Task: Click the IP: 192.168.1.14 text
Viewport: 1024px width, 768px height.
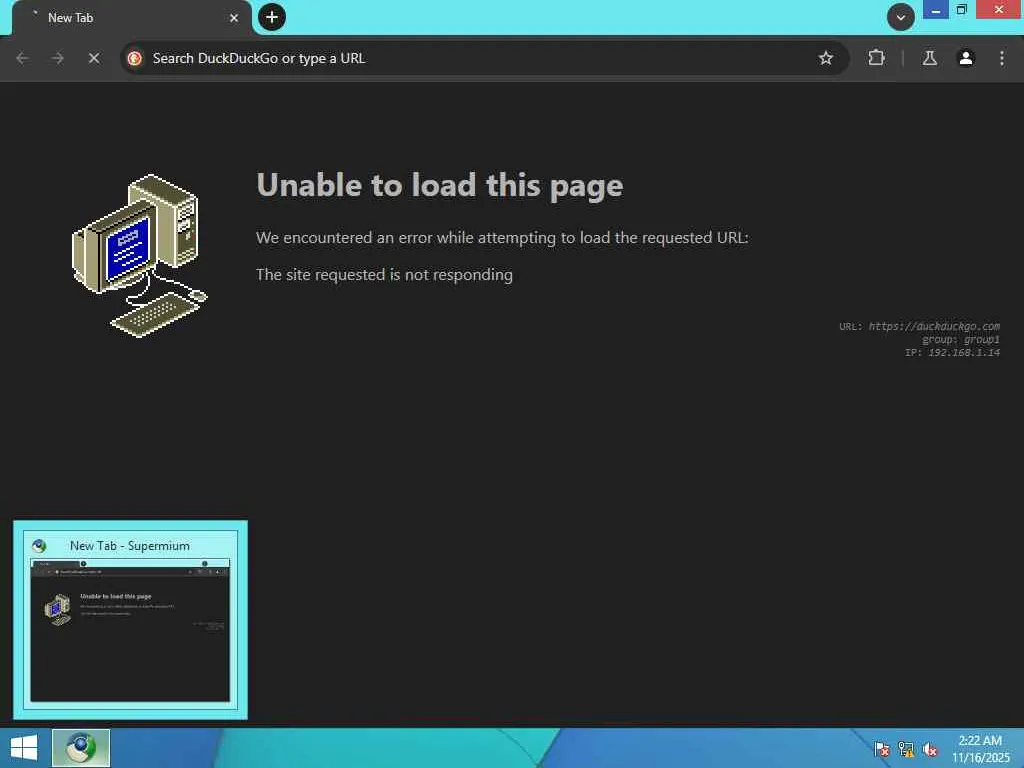Action: tap(952, 353)
